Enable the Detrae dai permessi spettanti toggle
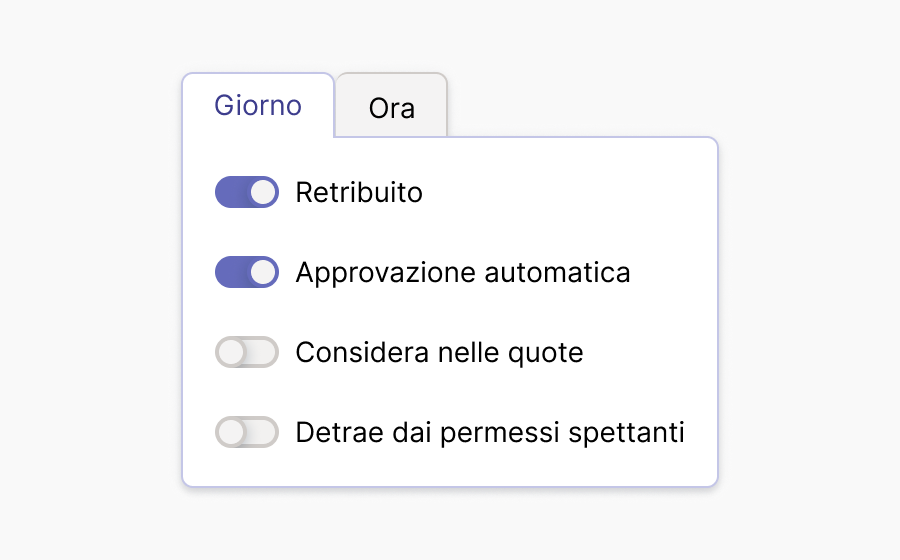 [x=247, y=432]
